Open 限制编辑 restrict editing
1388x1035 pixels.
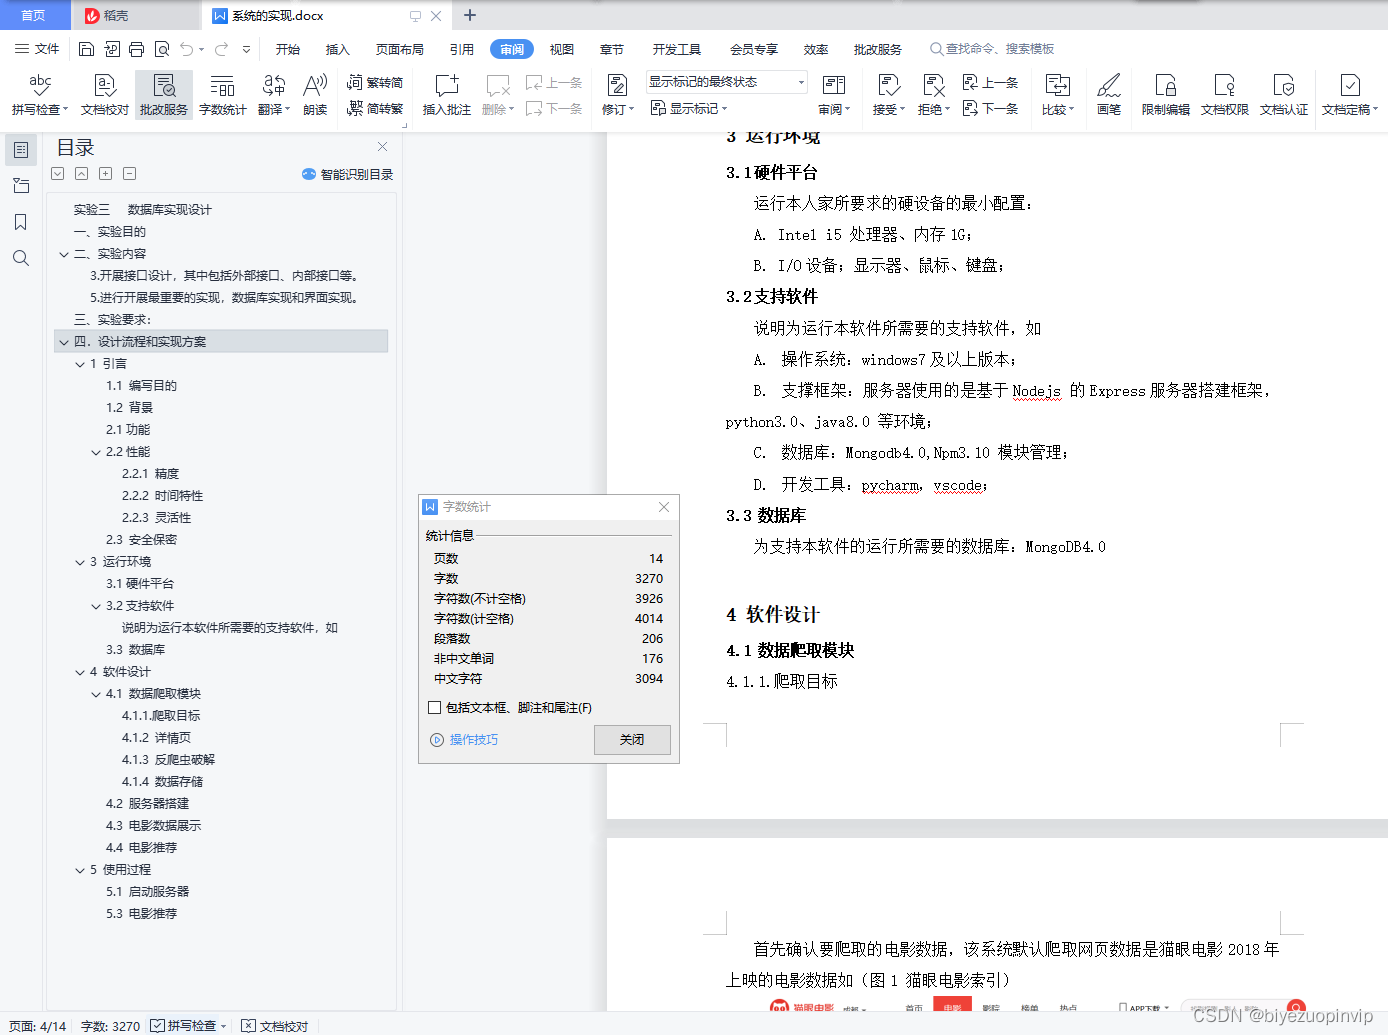1165,95
